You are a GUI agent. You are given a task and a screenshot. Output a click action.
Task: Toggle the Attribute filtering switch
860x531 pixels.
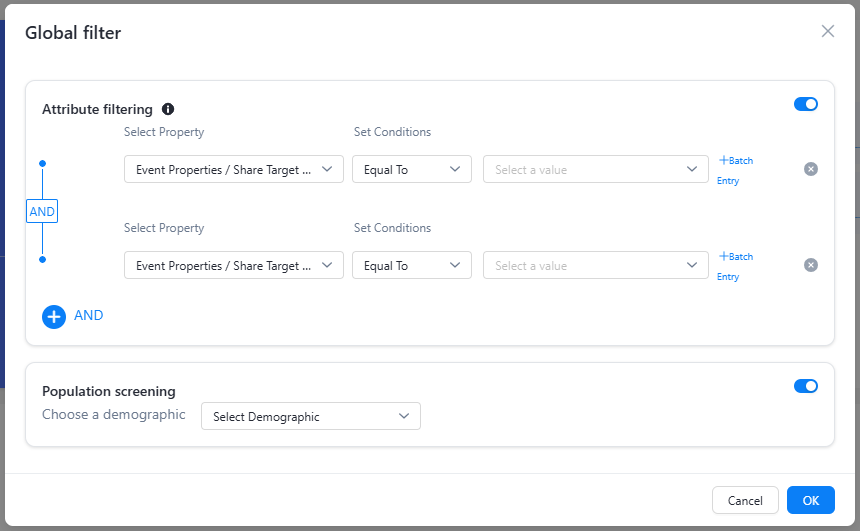805,104
